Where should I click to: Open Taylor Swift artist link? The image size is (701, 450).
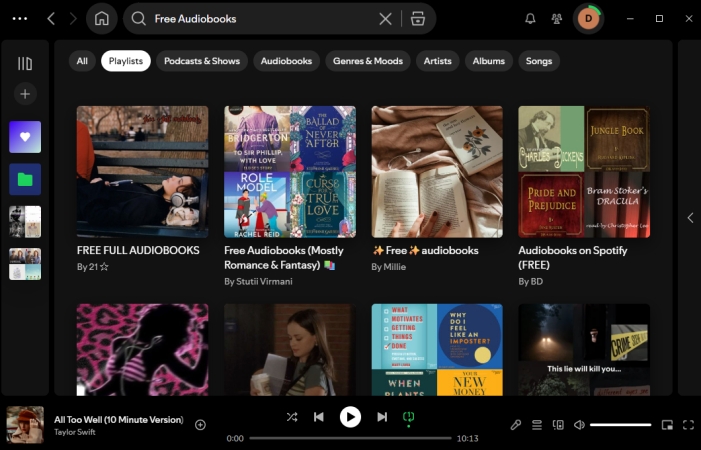click(x=75, y=432)
